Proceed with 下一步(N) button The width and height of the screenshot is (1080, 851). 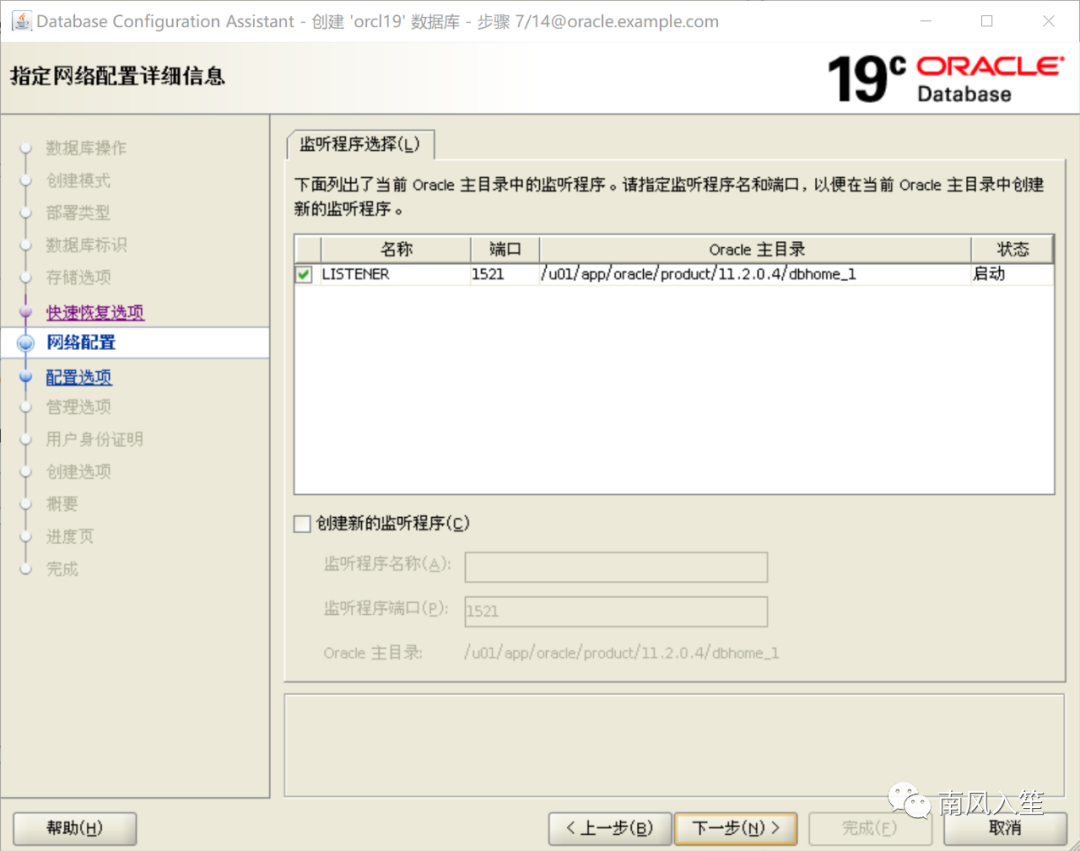(736, 828)
